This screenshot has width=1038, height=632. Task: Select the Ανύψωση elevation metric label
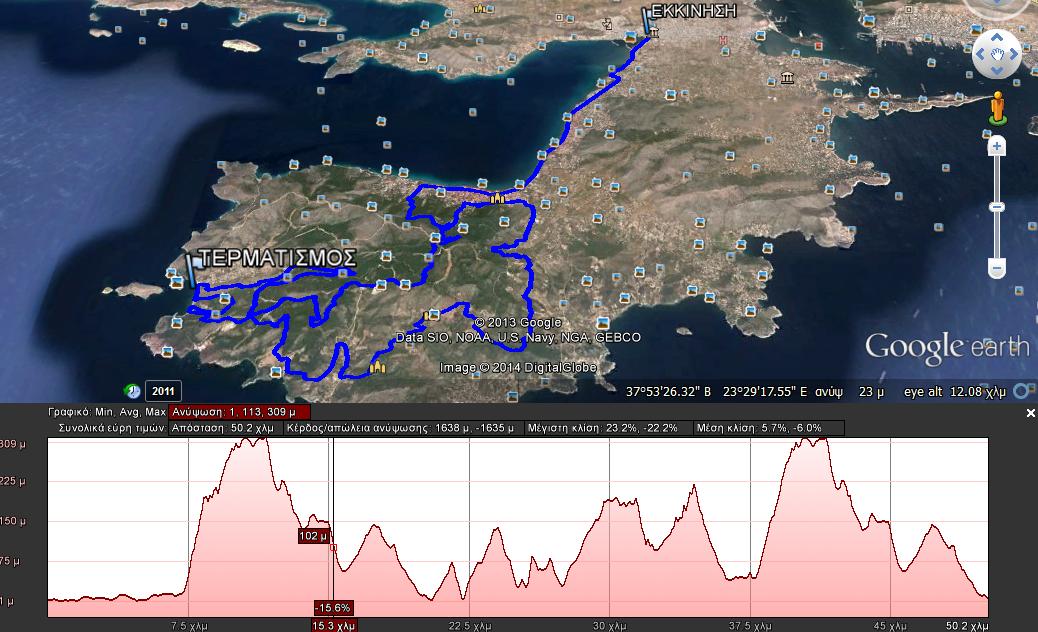240,412
